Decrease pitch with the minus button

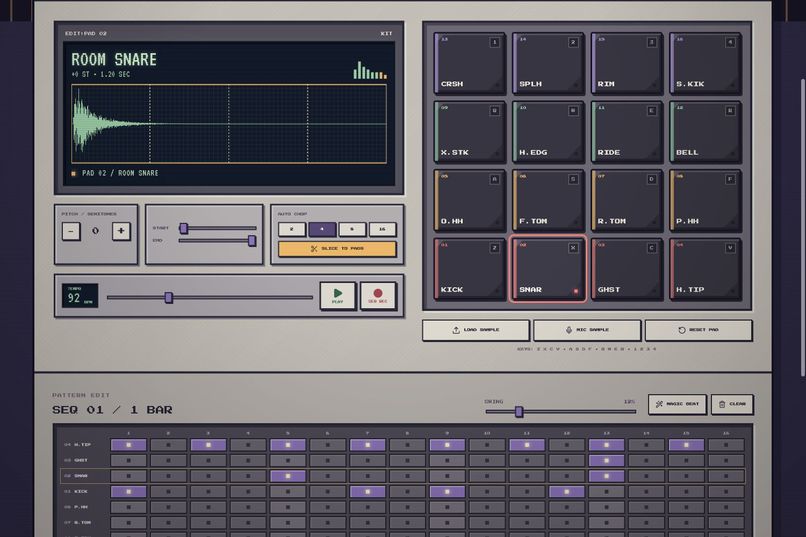click(71, 231)
